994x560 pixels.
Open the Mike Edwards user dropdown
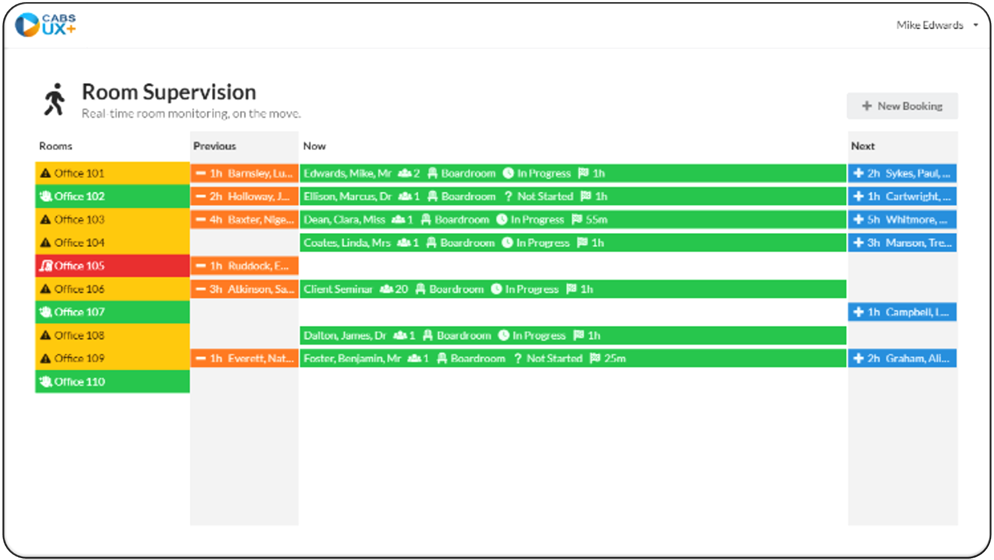[937, 25]
